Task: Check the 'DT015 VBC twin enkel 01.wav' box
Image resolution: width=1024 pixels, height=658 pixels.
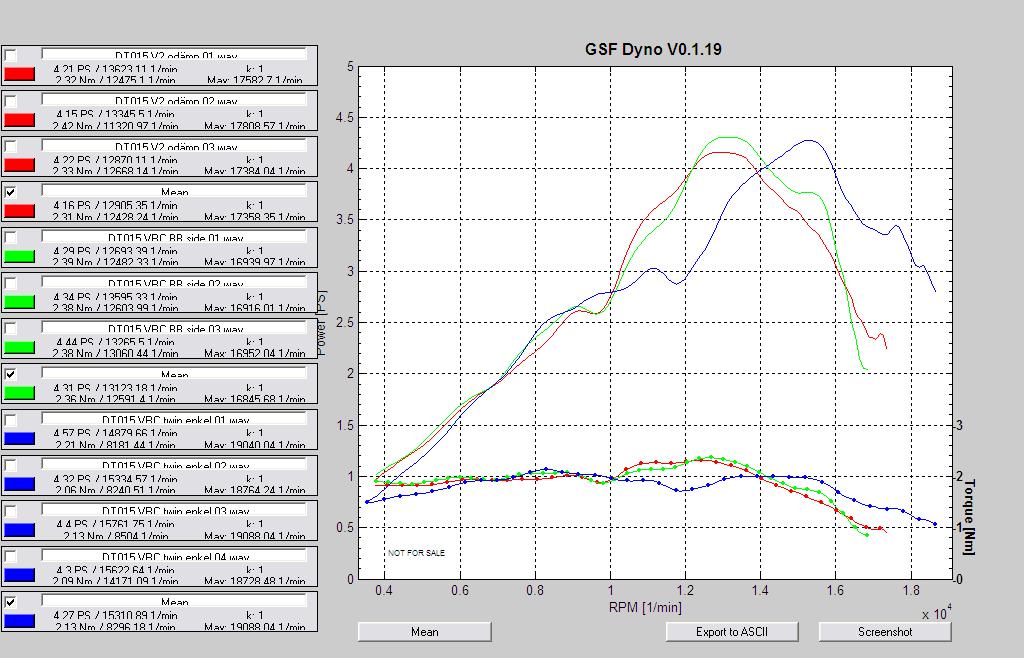Action: click(10, 420)
